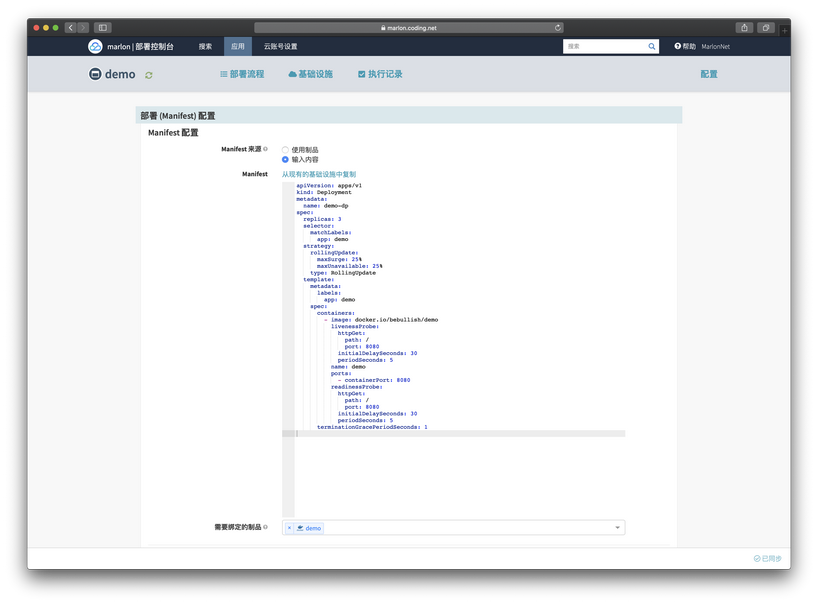Expand the bound artifacts dropdown arrow
Viewport: 818px width, 605px height.
coord(617,528)
